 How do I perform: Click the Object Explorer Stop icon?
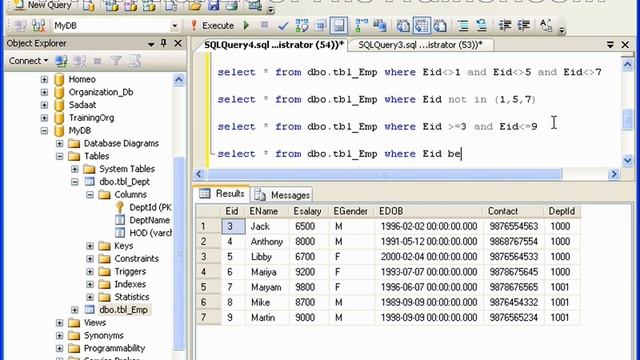point(98,61)
